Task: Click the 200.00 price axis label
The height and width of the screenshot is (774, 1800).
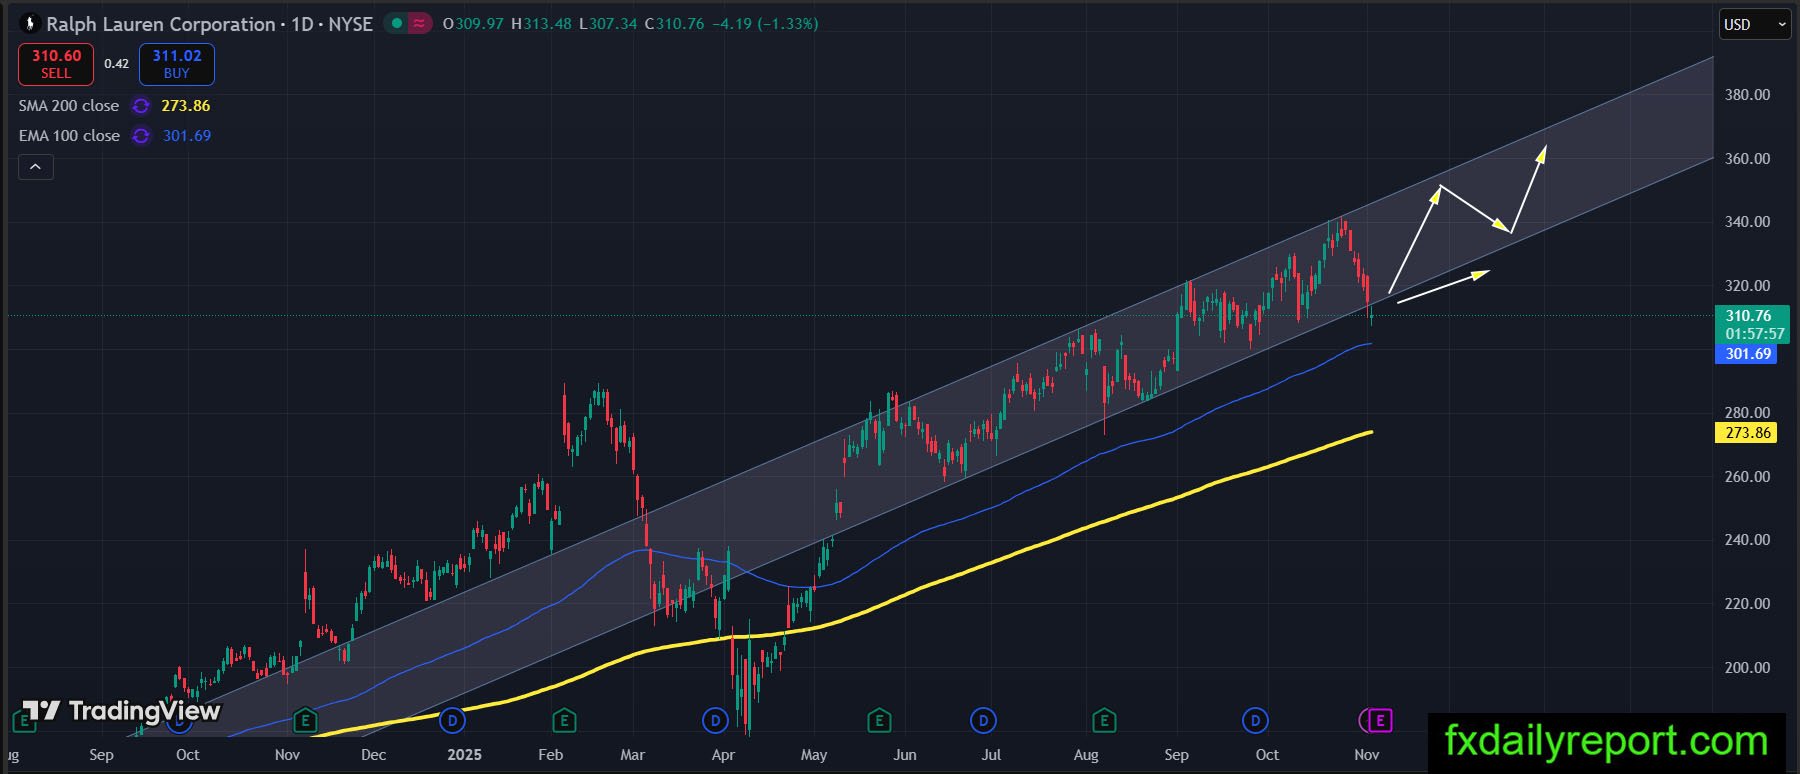Action: coord(1748,668)
